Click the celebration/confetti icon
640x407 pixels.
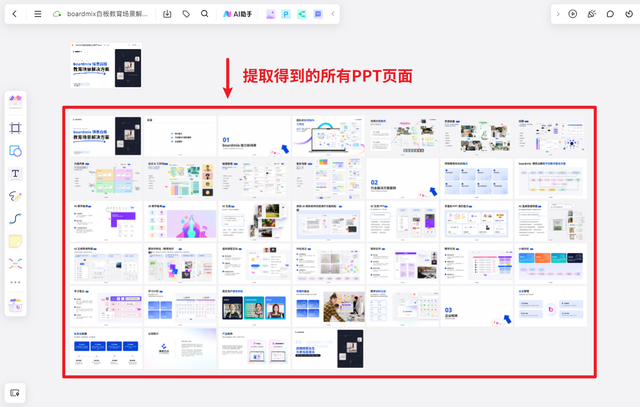591,14
